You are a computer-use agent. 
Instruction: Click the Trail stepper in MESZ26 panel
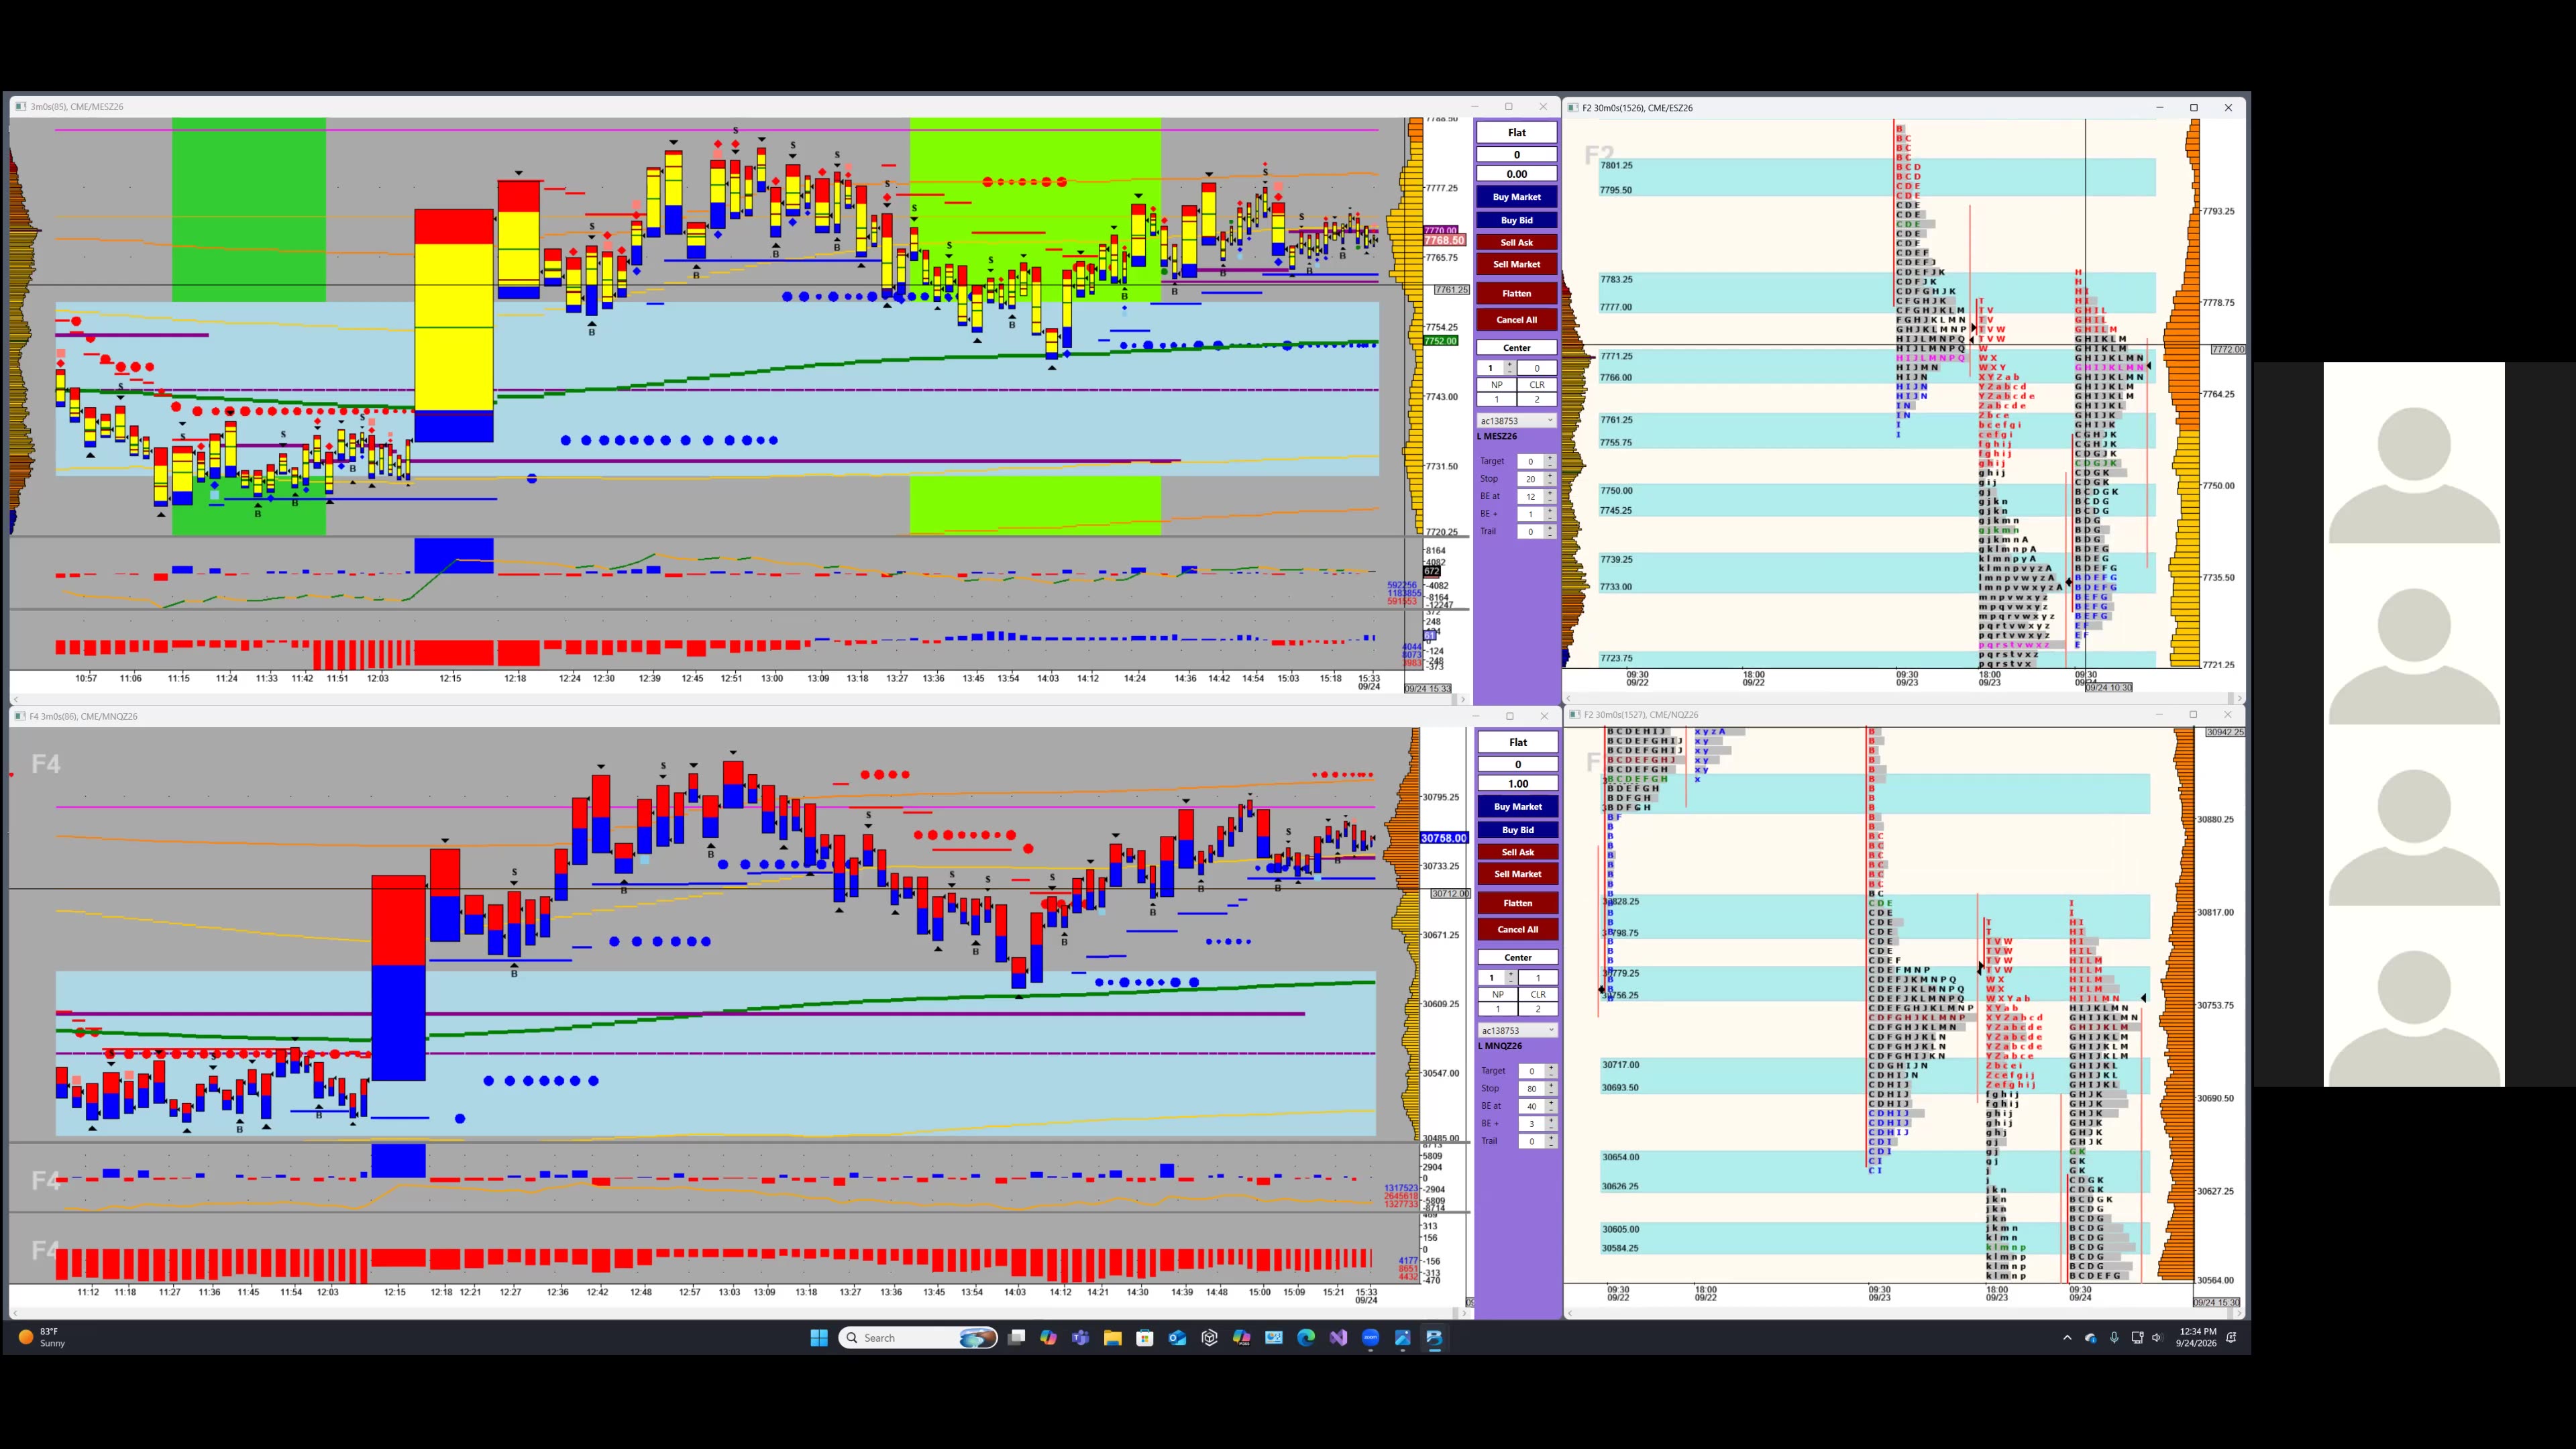pyautogui.click(x=1550, y=532)
